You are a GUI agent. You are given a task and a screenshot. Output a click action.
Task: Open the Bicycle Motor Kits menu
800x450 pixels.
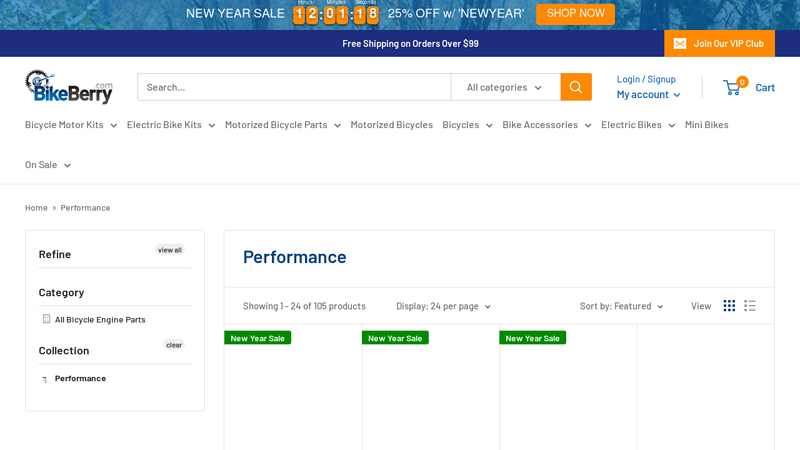[x=71, y=125]
